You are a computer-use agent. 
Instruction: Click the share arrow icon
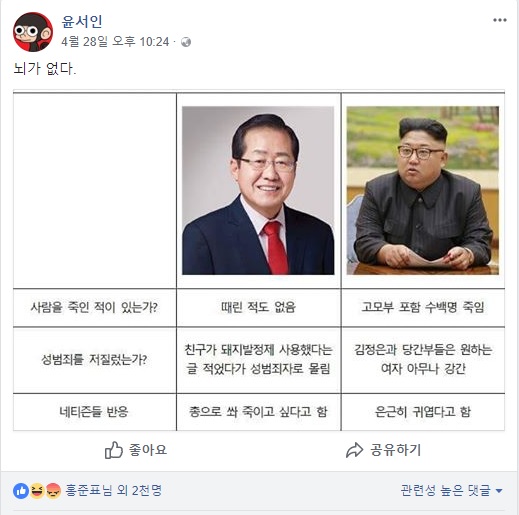pos(354,450)
